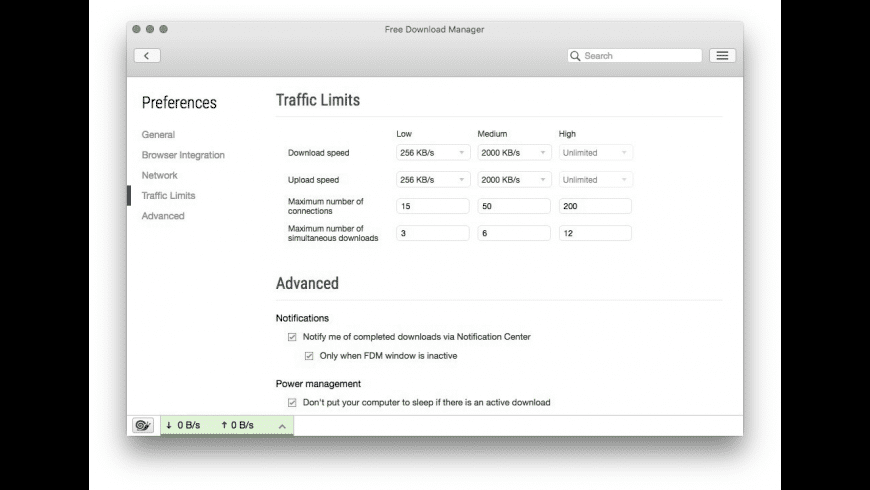The width and height of the screenshot is (870, 490).
Task: Go back using the back arrow button
Action: click(147, 55)
